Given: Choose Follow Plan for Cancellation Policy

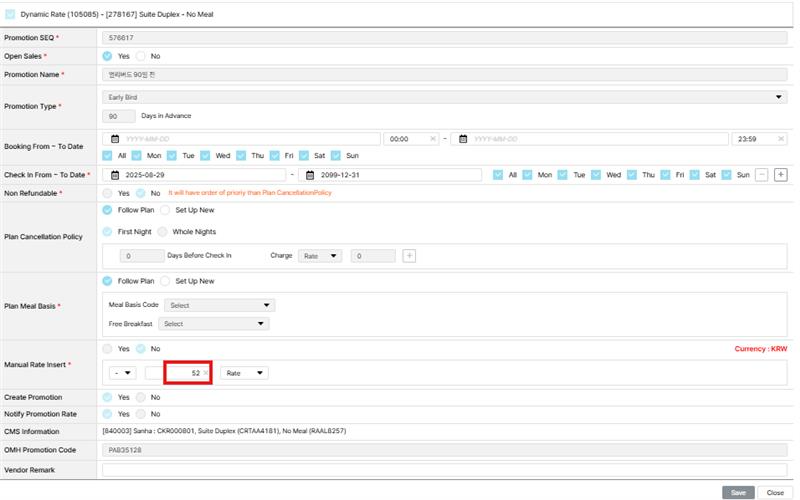Looking at the screenshot, I should 107,210.
